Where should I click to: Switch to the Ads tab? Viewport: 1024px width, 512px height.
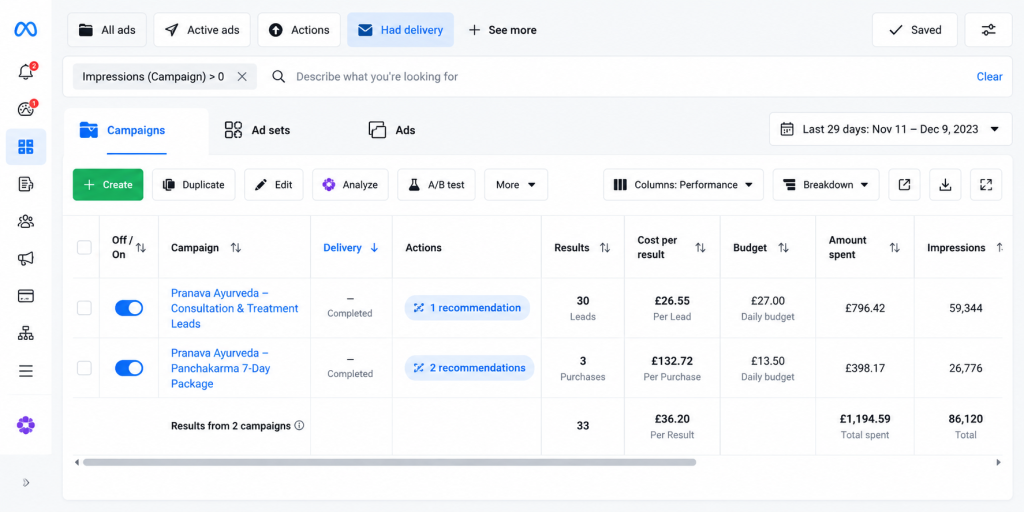tap(392, 130)
